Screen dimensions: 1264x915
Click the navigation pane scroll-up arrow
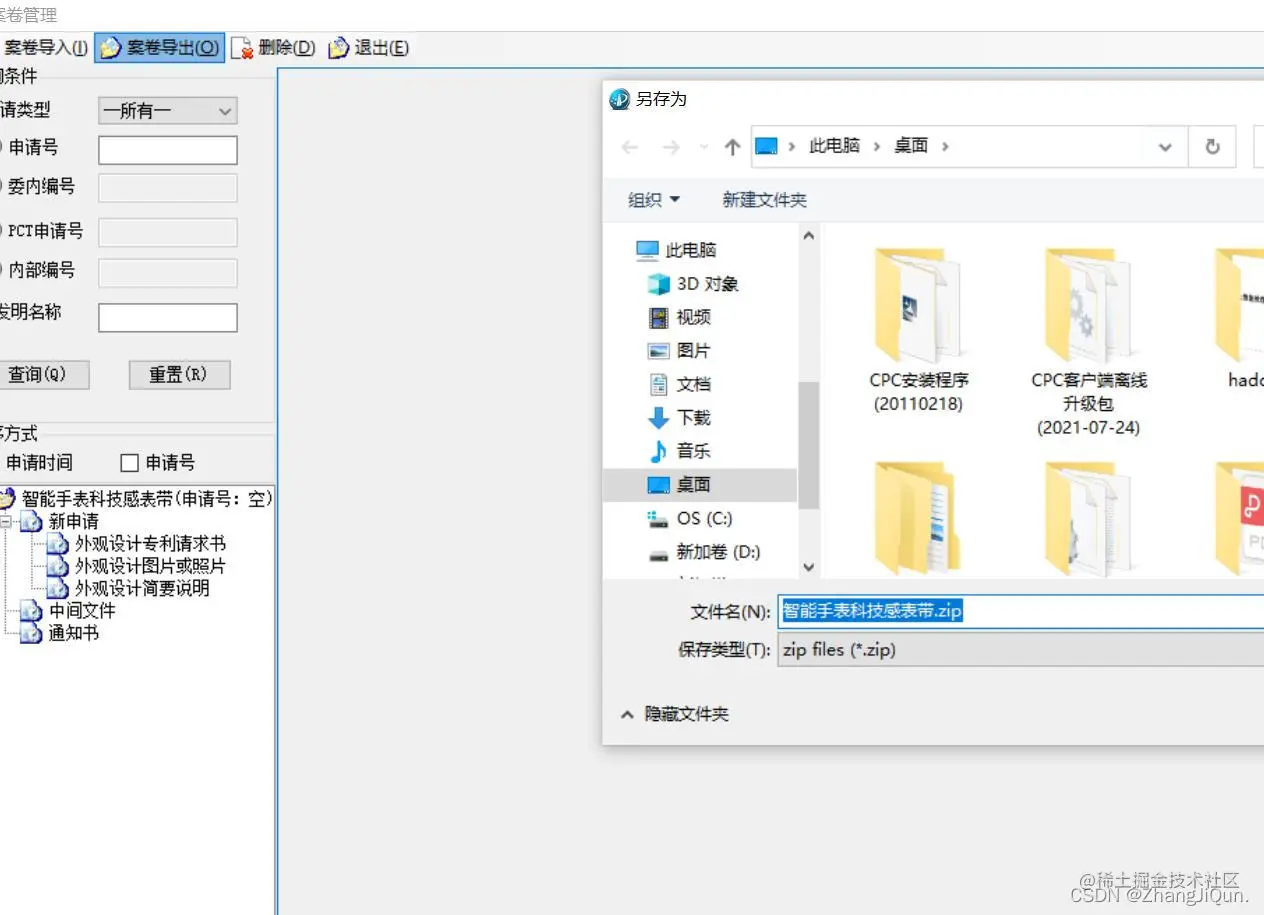[x=809, y=236]
